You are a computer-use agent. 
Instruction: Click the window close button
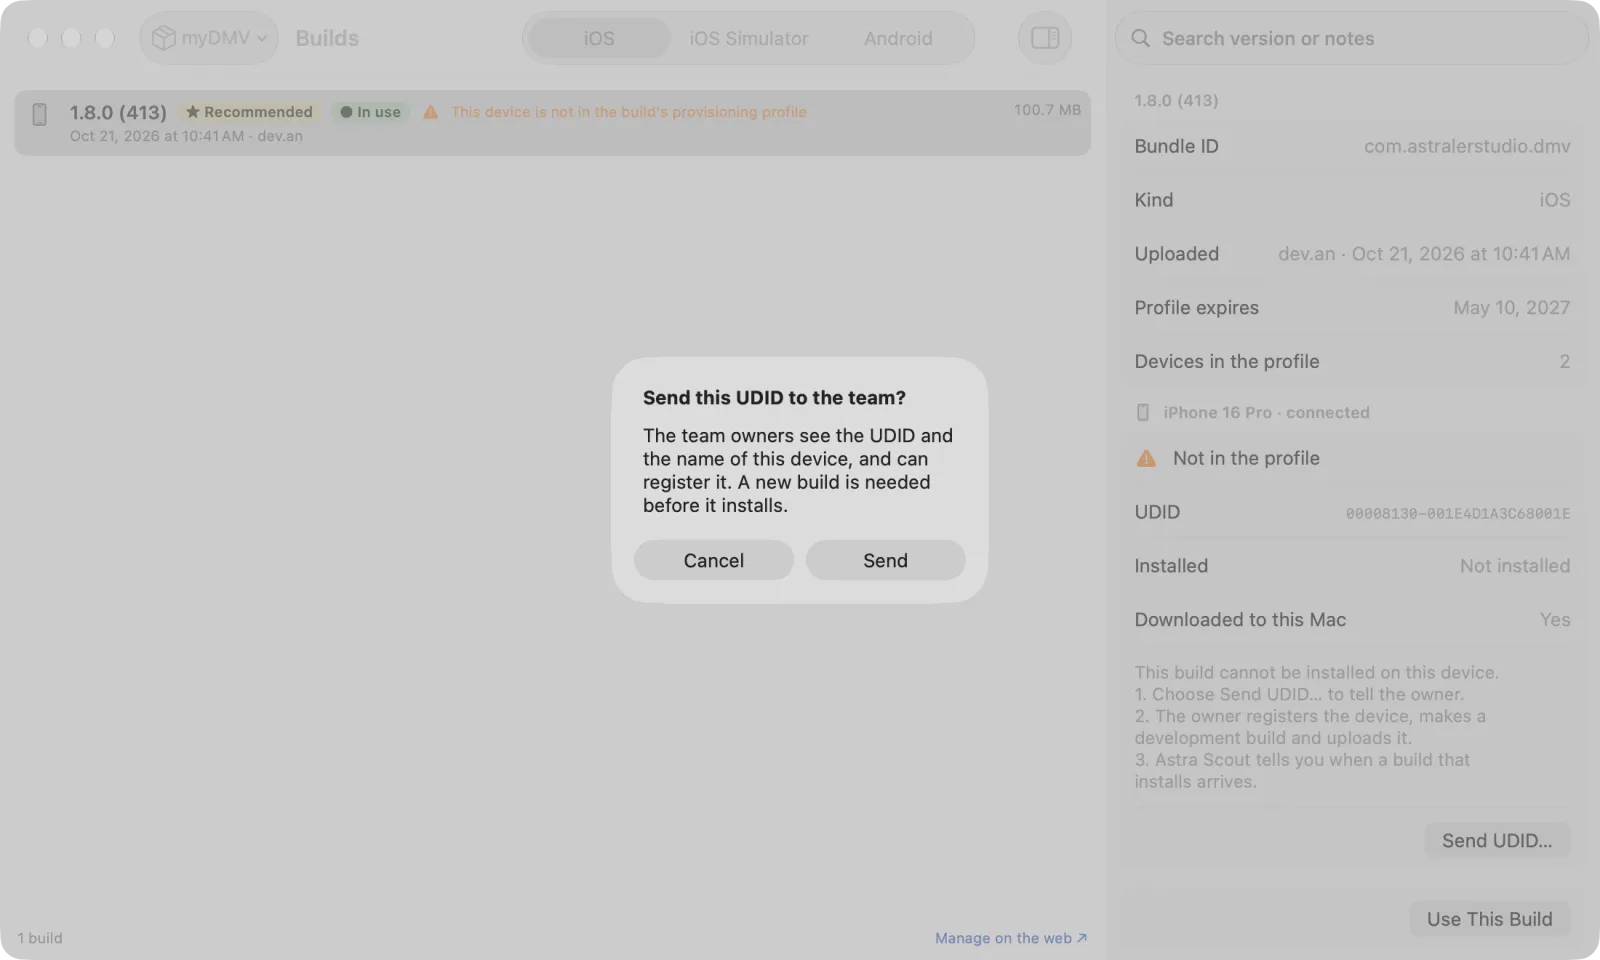coord(38,38)
